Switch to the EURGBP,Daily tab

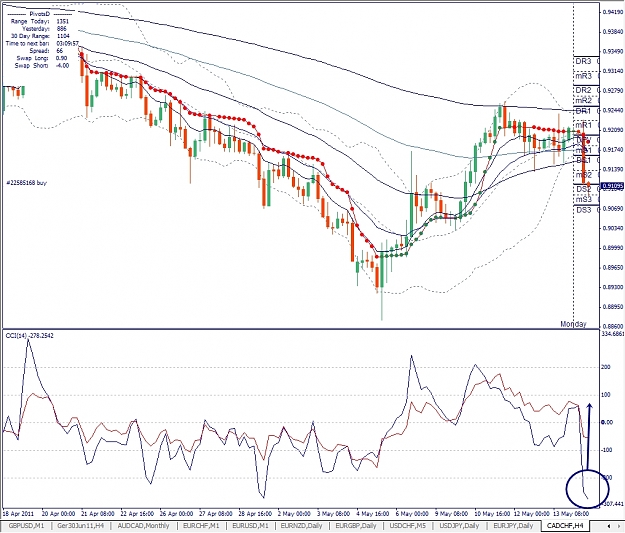(x=356, y=525)
